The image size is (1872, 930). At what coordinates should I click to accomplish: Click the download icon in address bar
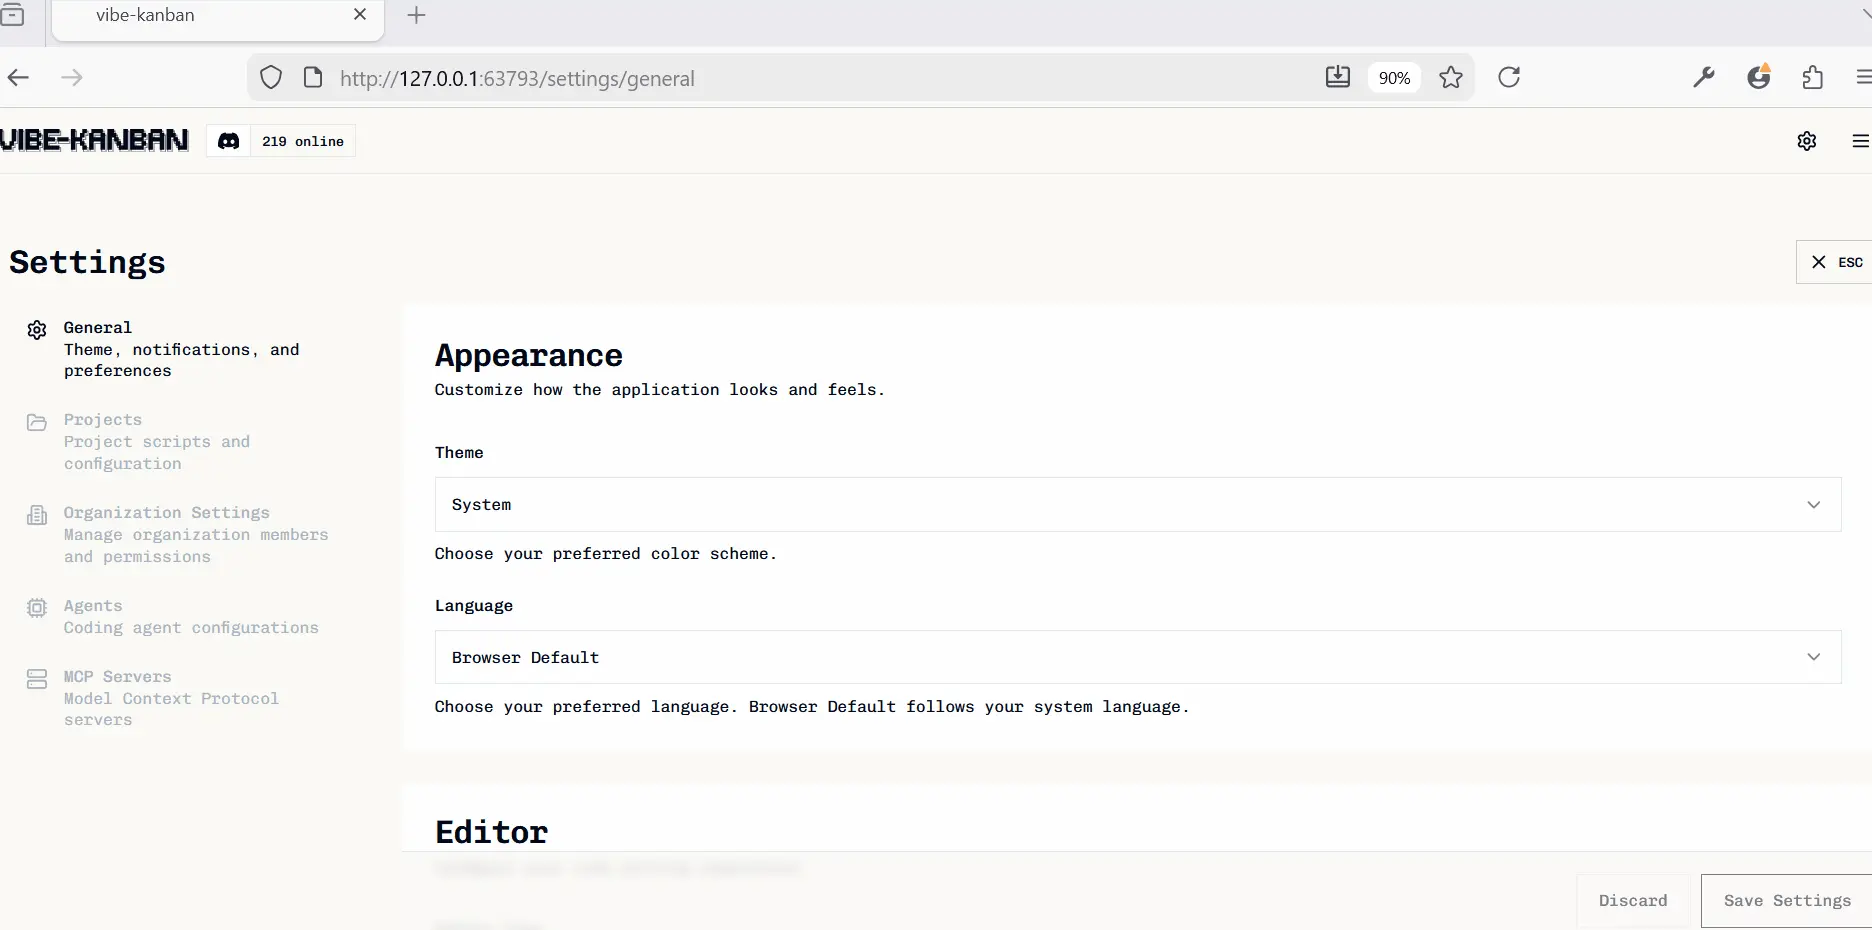coord(1337,78)
